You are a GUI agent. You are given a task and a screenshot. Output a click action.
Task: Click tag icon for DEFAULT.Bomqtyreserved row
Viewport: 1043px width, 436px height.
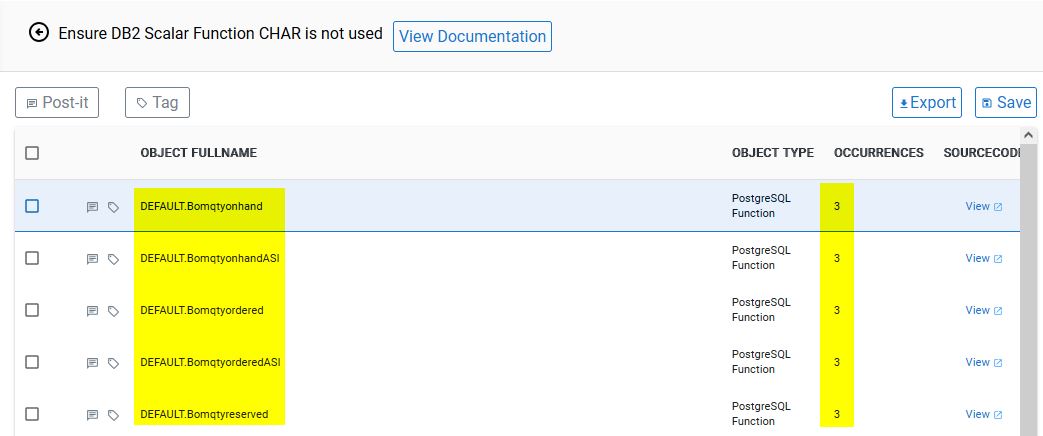pos(113,414)
